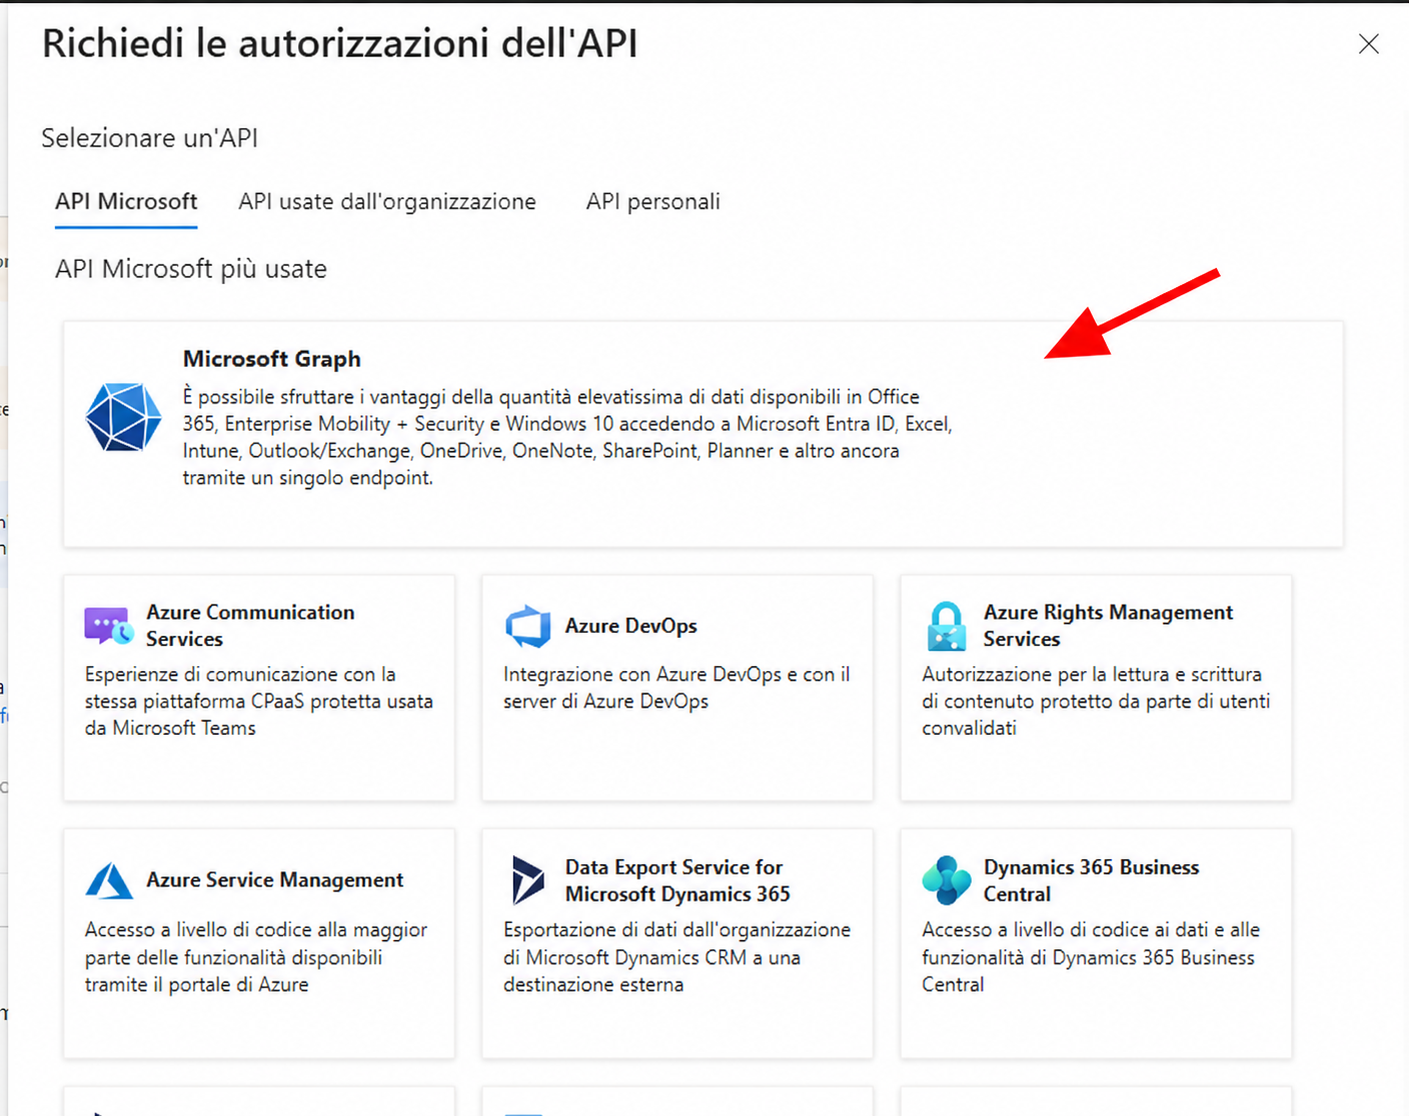
Task: Select the API personali tab
Action: tap(653, 202)
